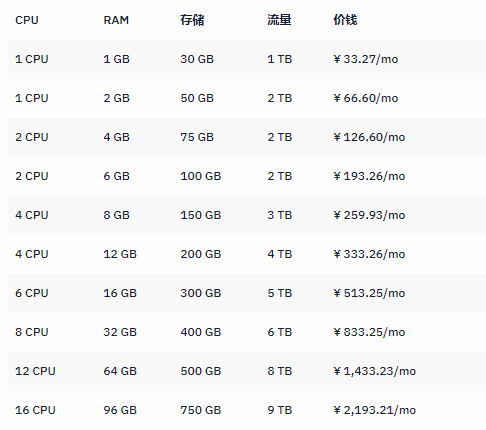Screen dimensions: 486x430
Task: Click the 75 GB storage cell
Action: (x=197, y=137)
